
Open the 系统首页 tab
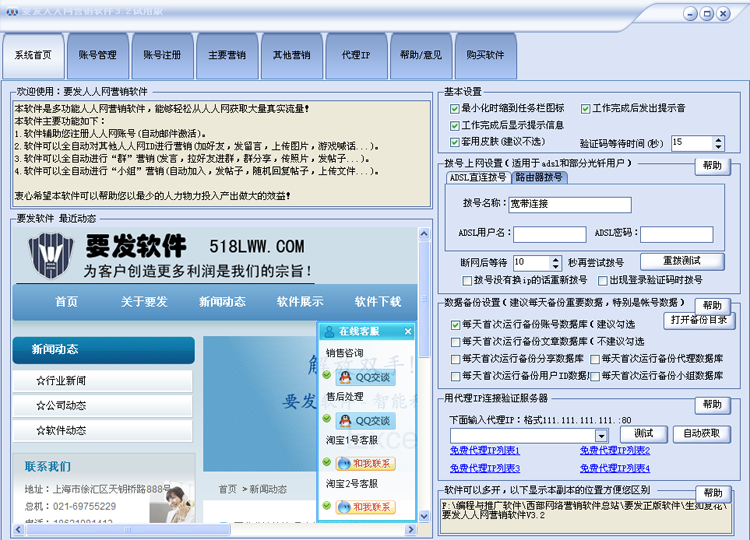[x=33, y=55]
